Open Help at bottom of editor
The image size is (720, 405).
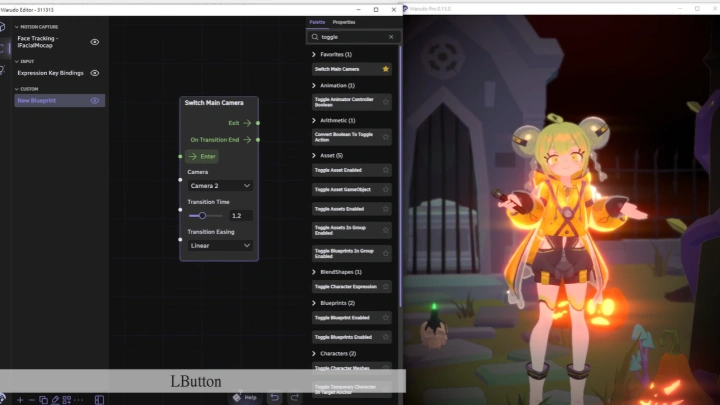pyautogui.click(x=245, y=397)
